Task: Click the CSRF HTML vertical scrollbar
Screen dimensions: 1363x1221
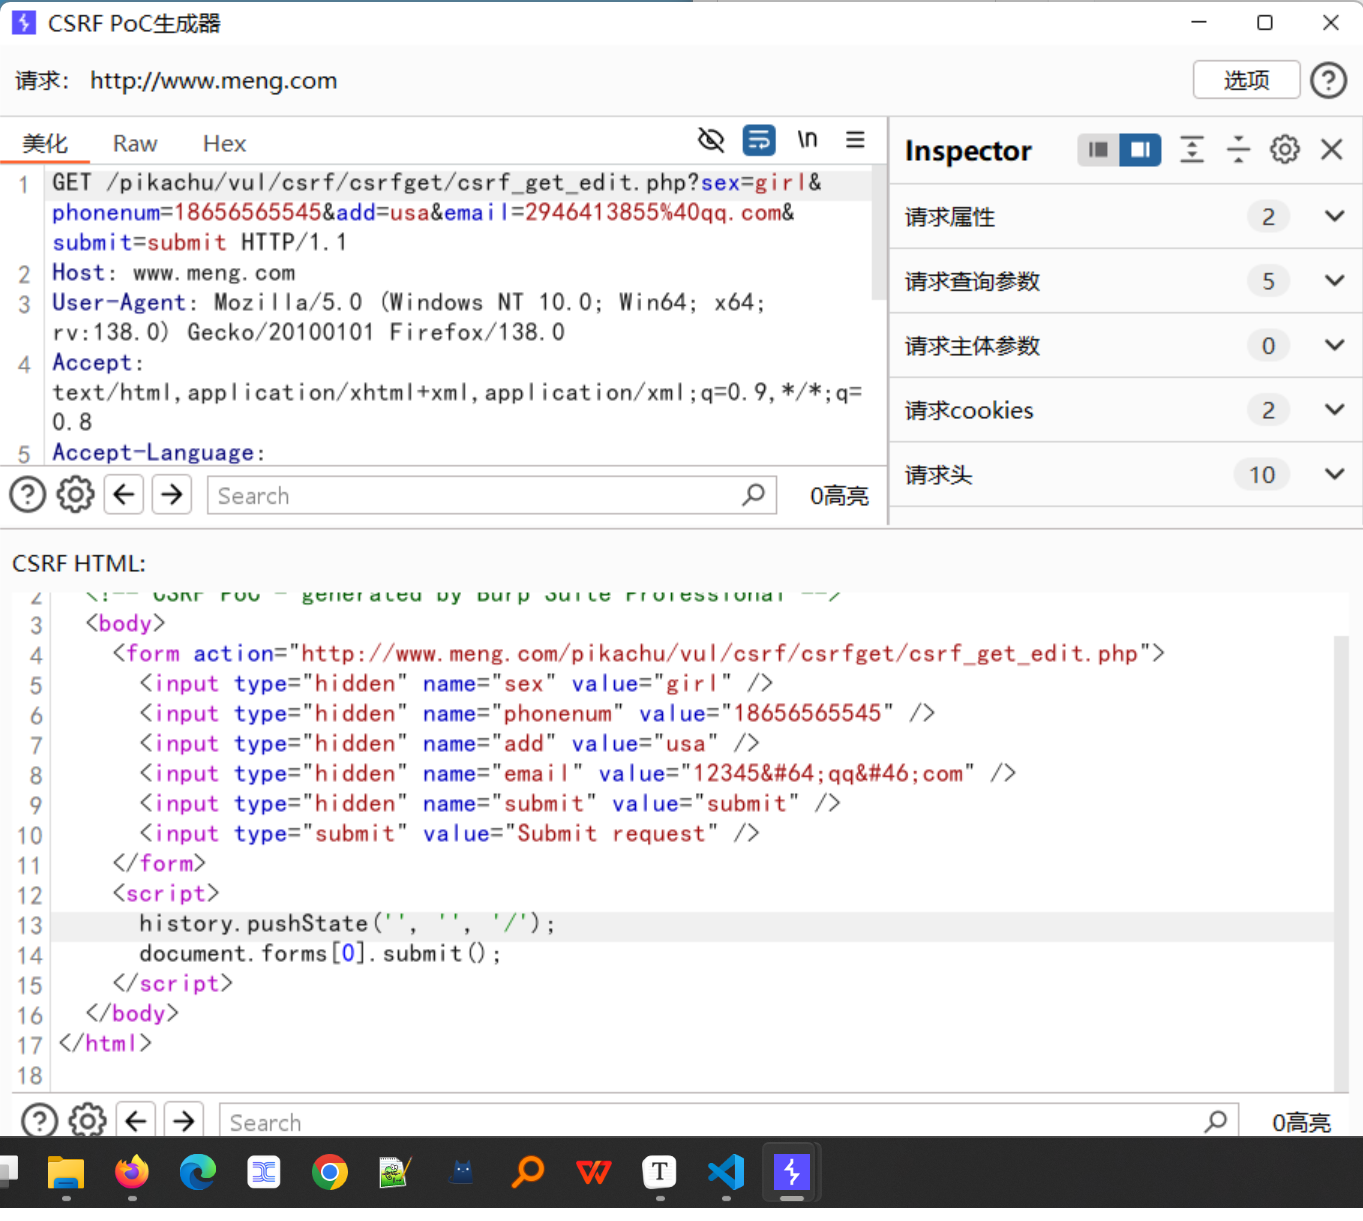Action: click(x=1342, y=865)
